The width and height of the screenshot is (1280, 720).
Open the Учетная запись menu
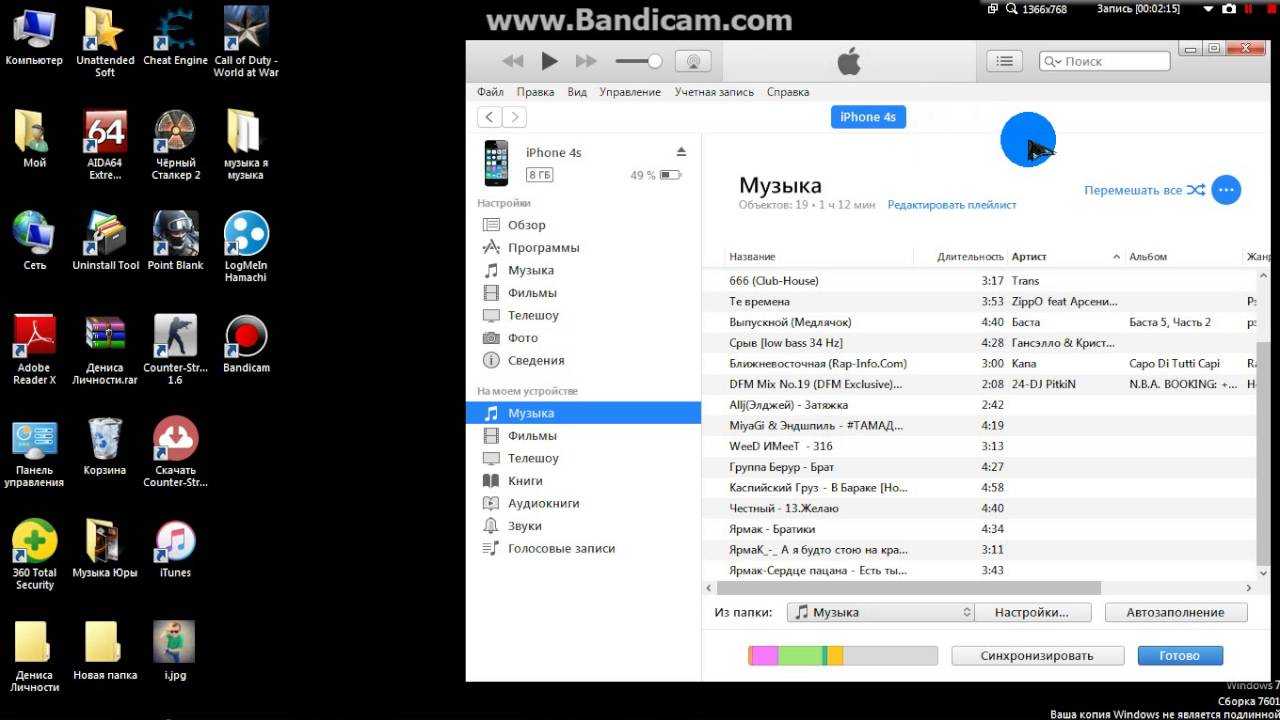pos(714,92)
